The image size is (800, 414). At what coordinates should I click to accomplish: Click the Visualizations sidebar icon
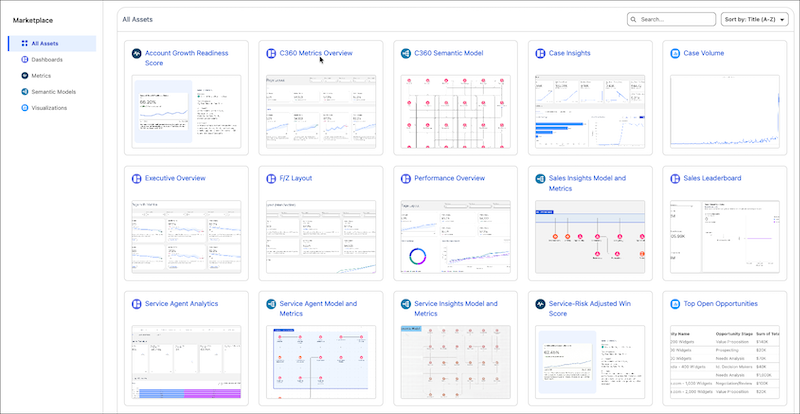(24, 108)
